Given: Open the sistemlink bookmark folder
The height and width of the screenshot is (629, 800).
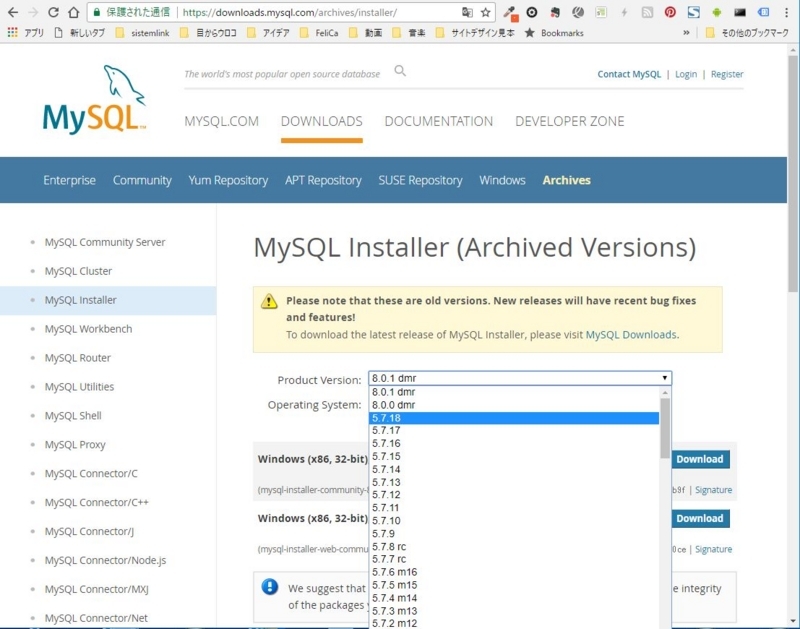Looking at the screenshot, I should click(142, 33).
